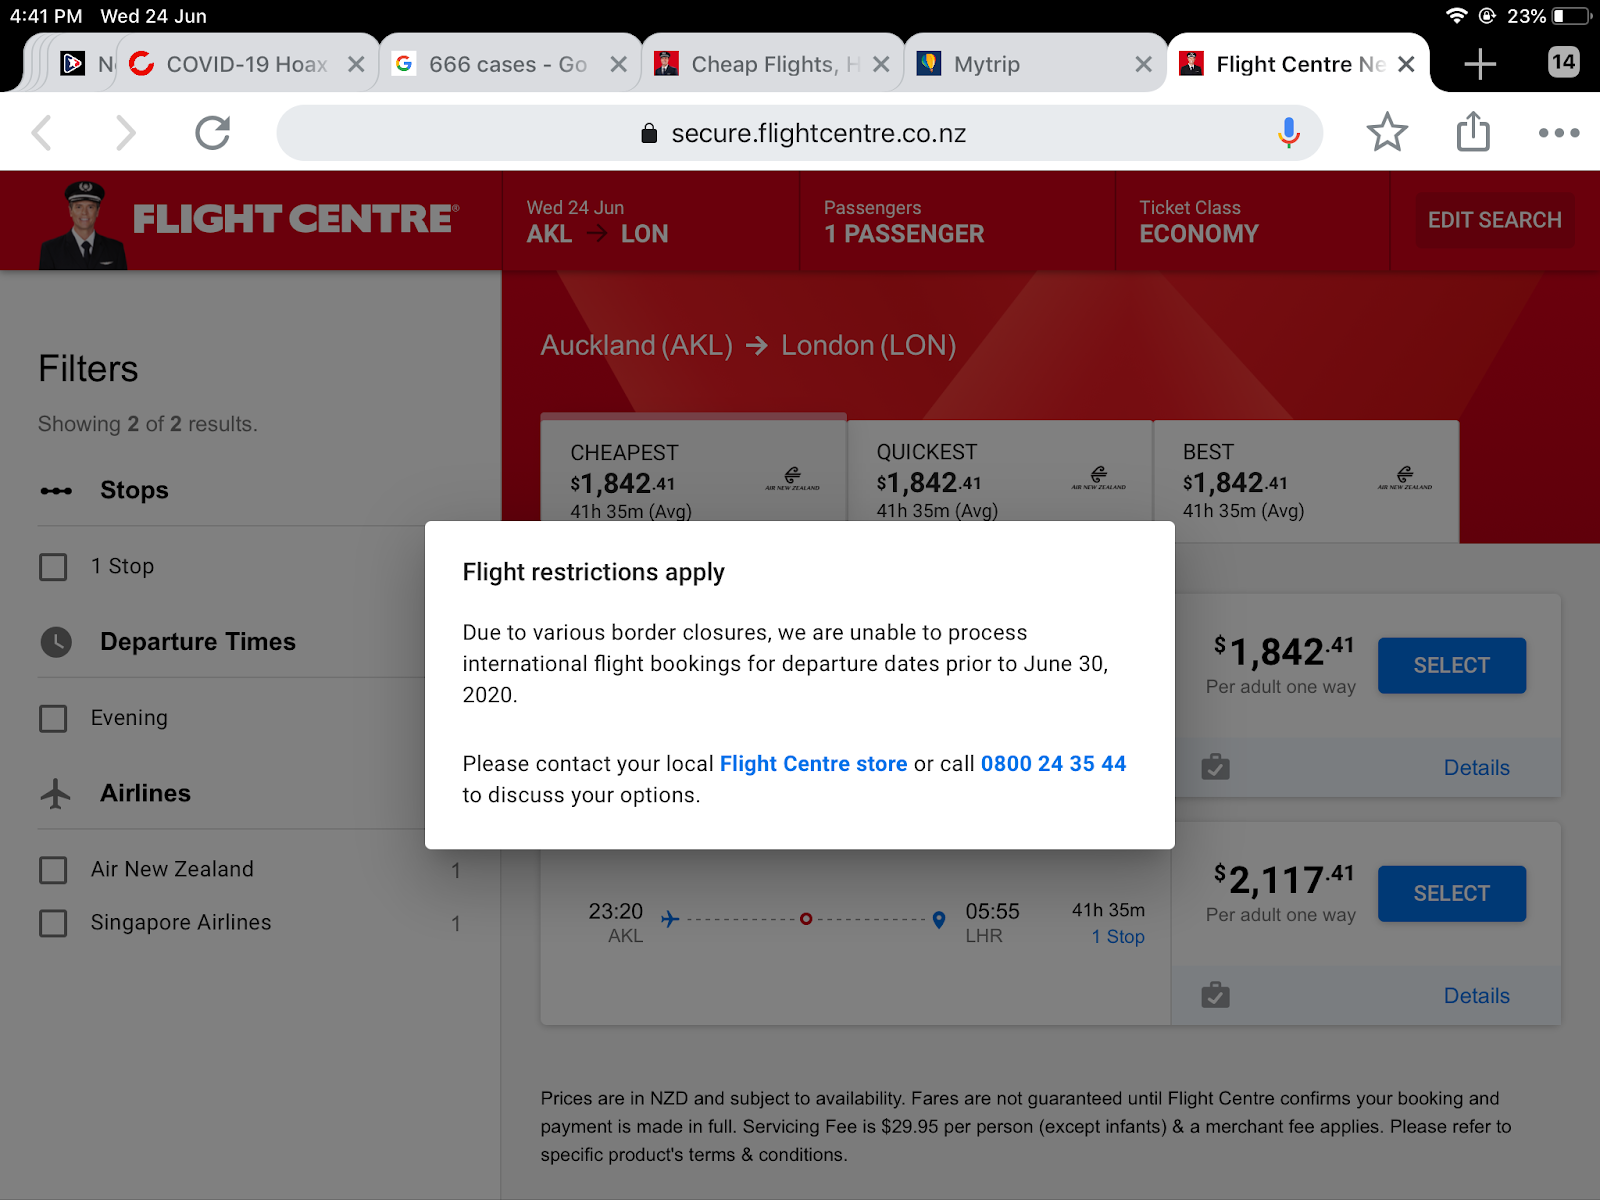1600x1200 pixels.
Task: Click the Stops filter dots icon
Action: coord(56,491)
